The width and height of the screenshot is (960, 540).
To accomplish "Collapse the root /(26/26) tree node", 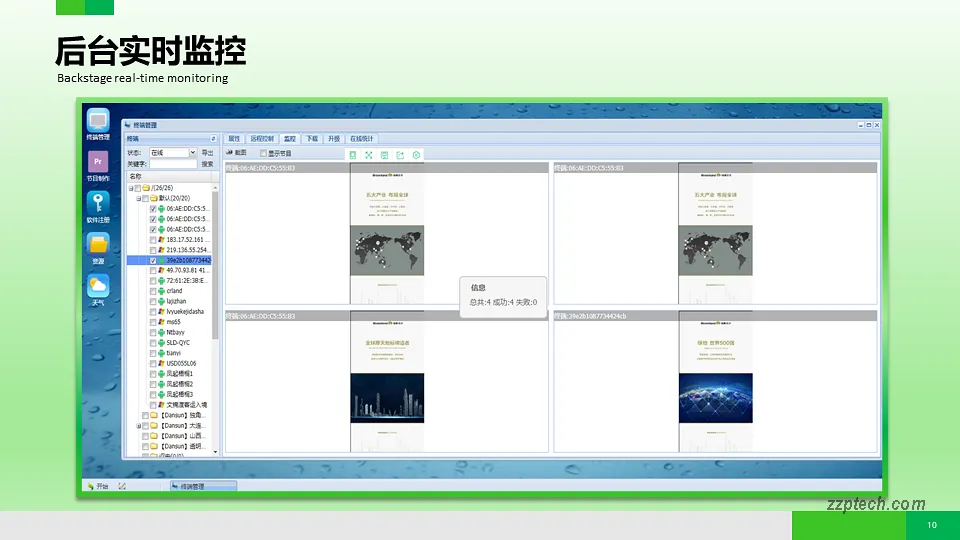I will [x=130, y=187].
